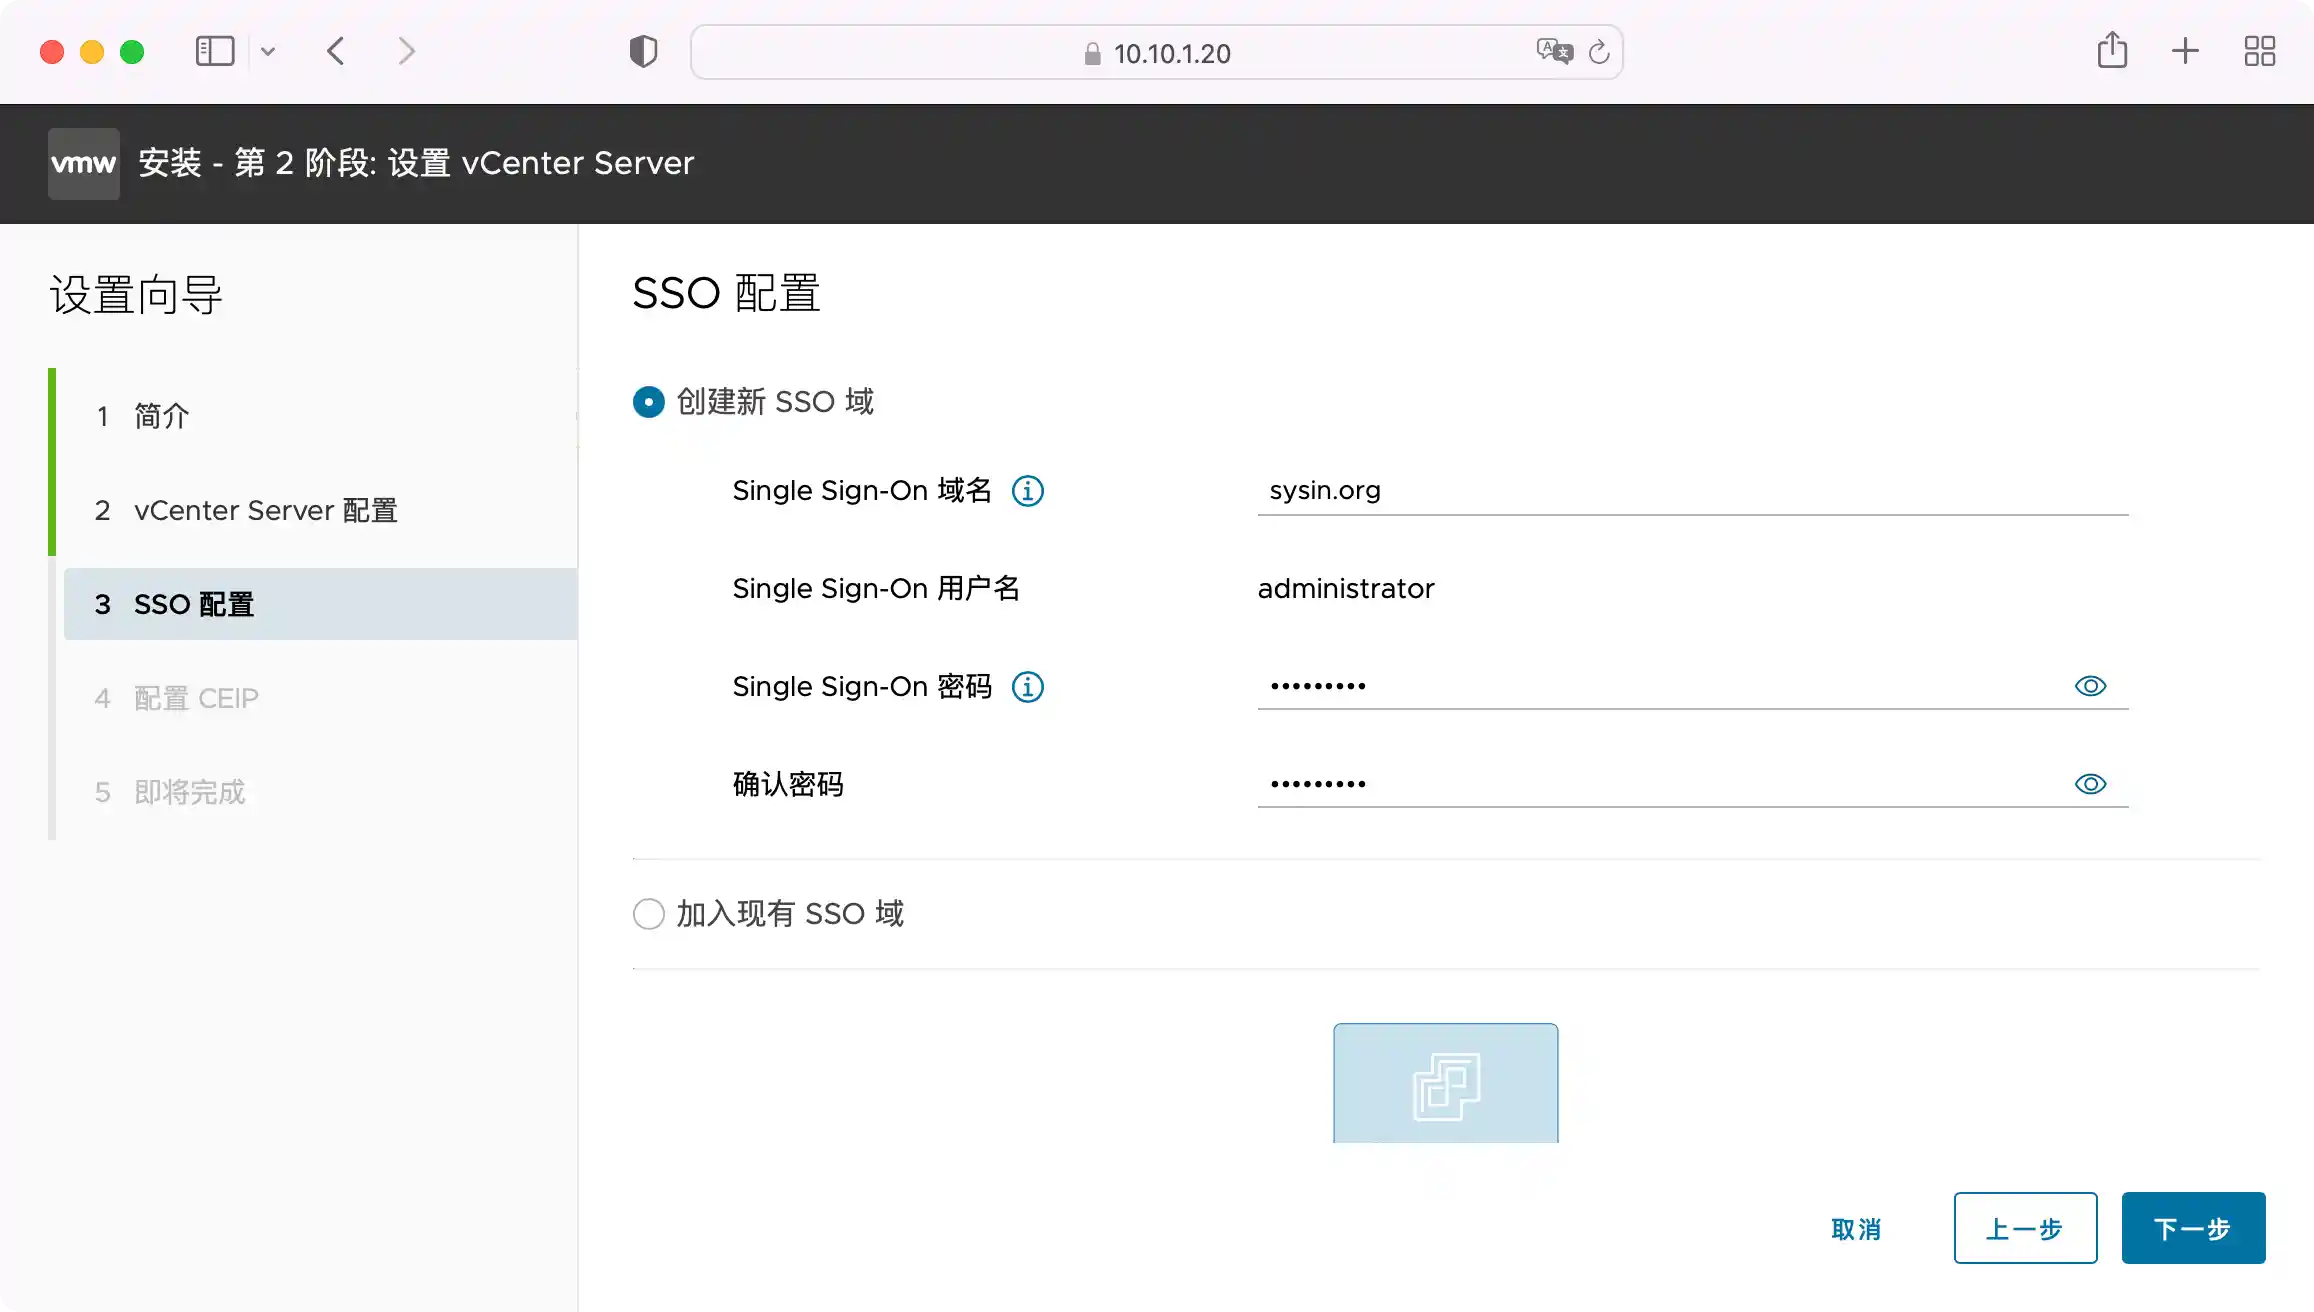Toggle Safari sidebar panel button

[x=215, y=52]
